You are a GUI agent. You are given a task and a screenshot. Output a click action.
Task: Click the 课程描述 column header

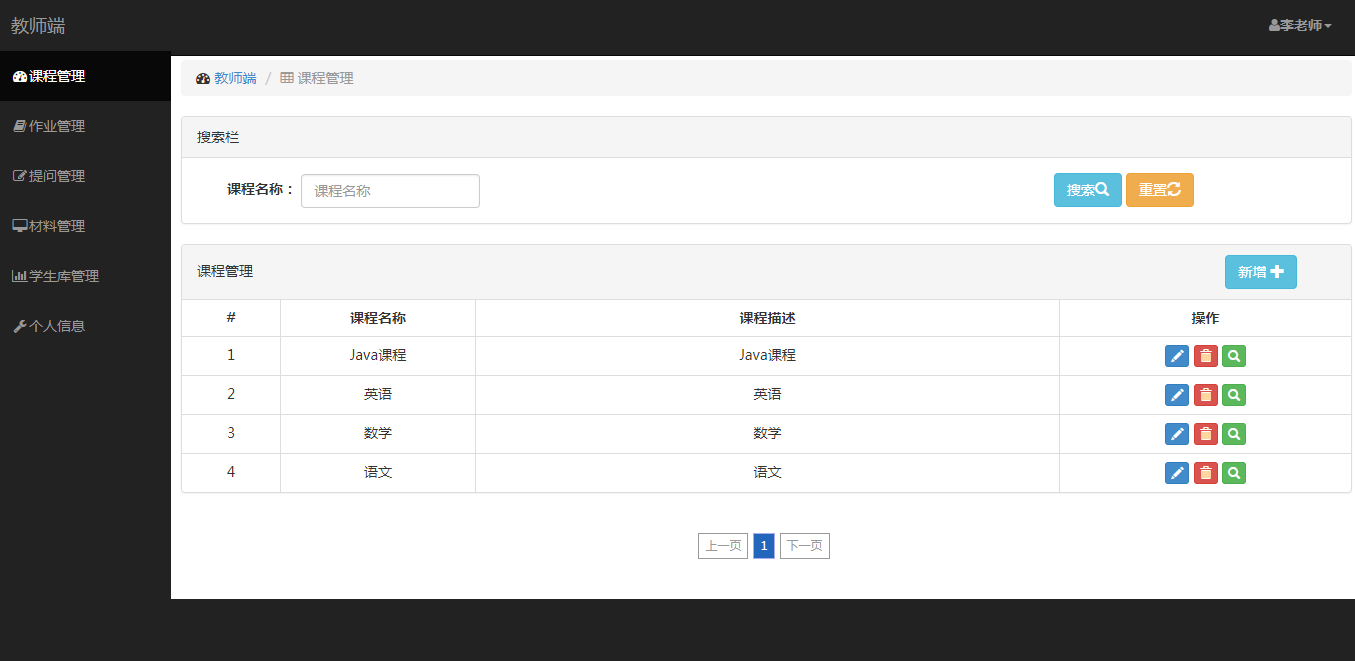pyautogui.click(x=767, y=318)
